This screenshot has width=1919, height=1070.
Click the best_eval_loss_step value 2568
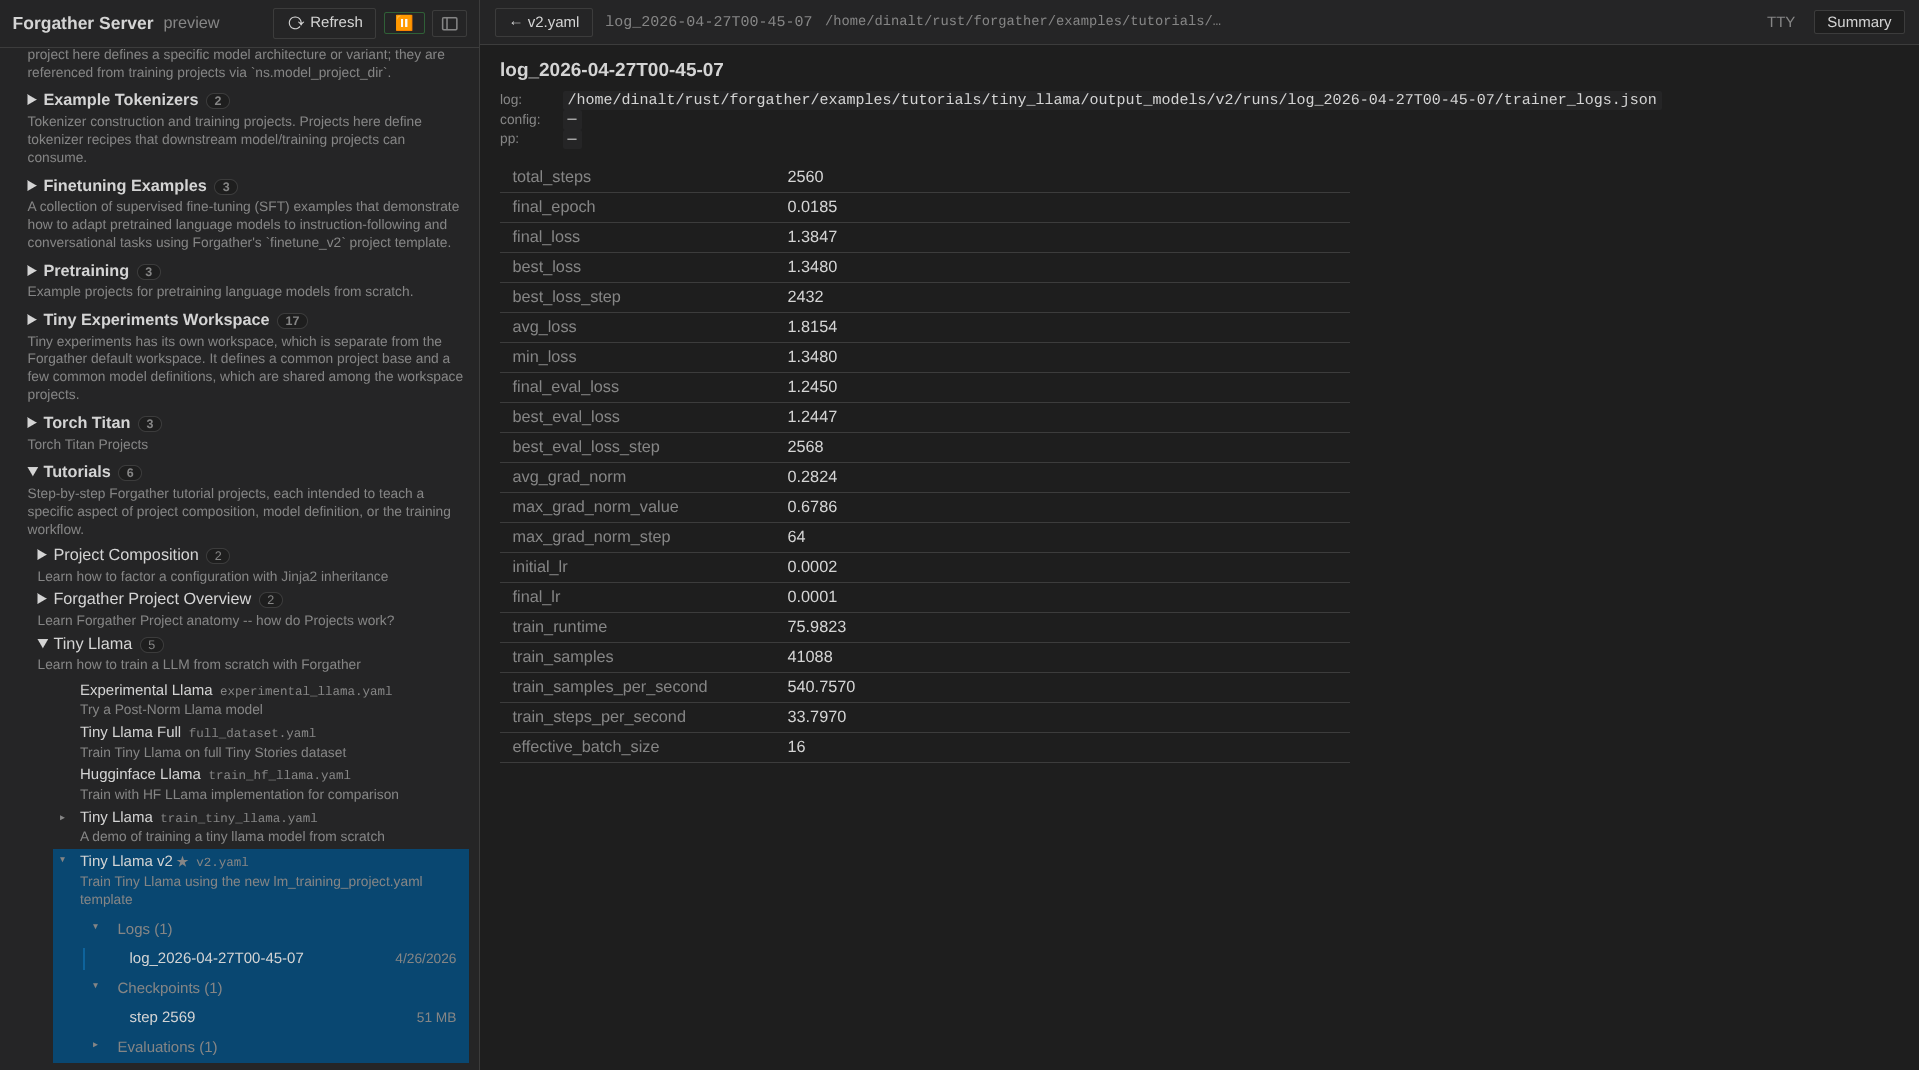point(805,447)
